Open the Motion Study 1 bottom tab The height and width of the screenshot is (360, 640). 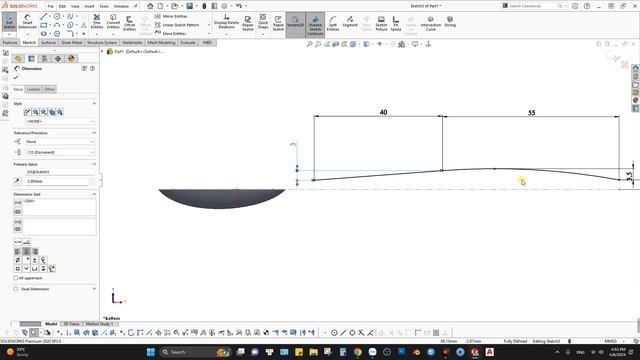[99, 324]
